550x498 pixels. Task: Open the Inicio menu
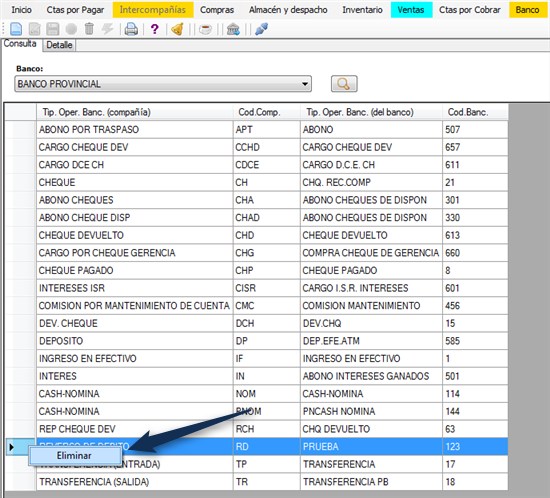click(x=21, y=10)
